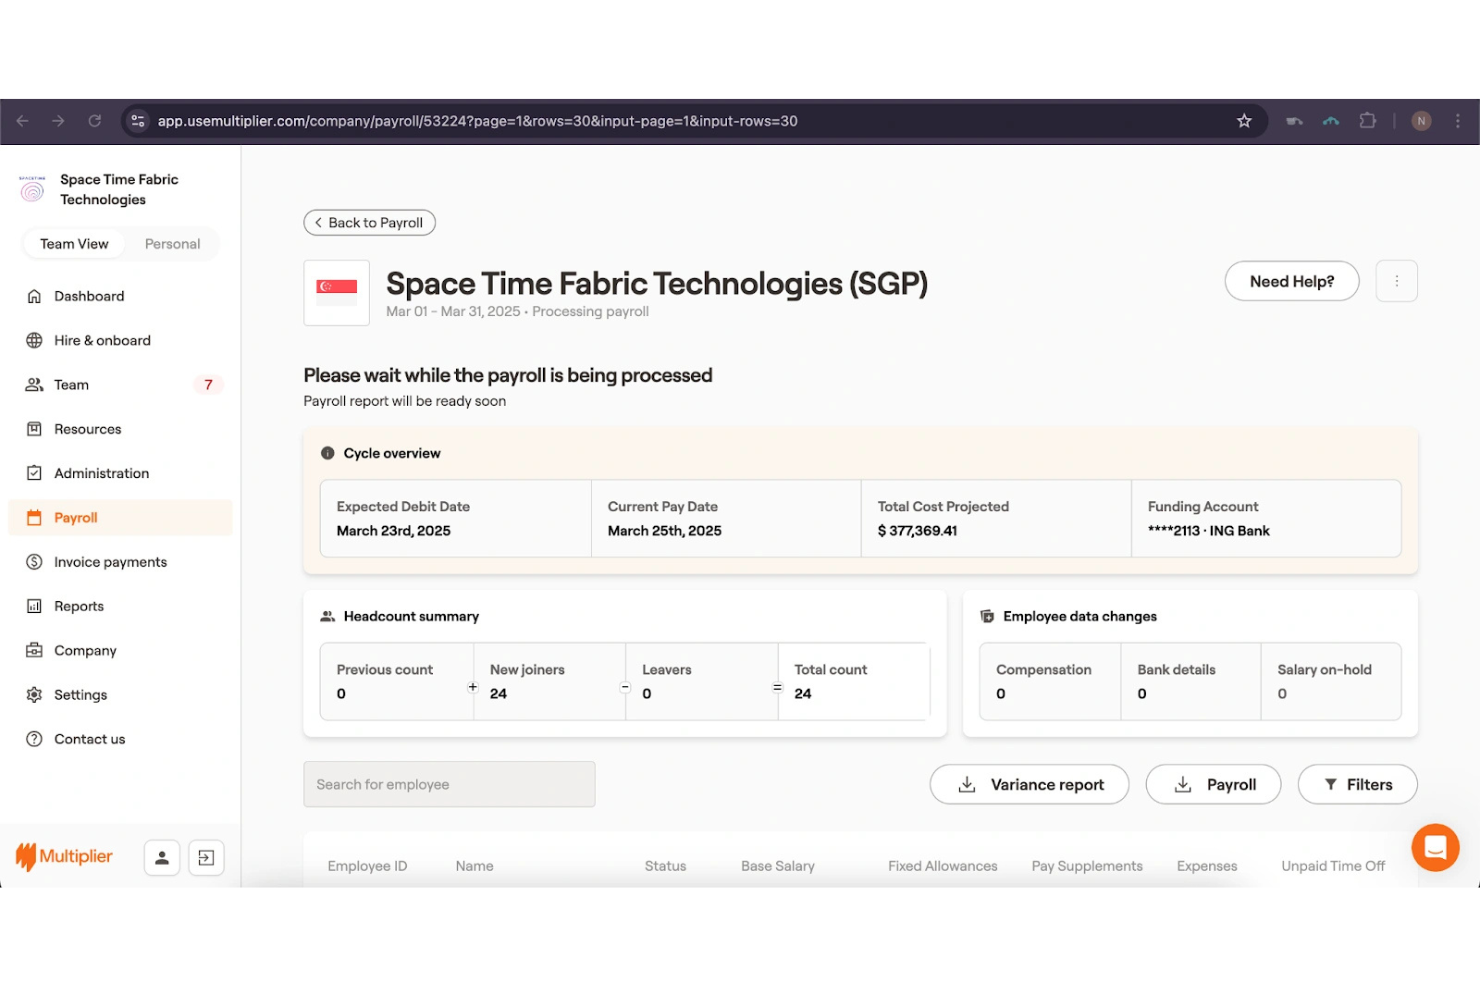
Task: Click the Status column header
Action: pyautogui.click(x=665, y=866)
